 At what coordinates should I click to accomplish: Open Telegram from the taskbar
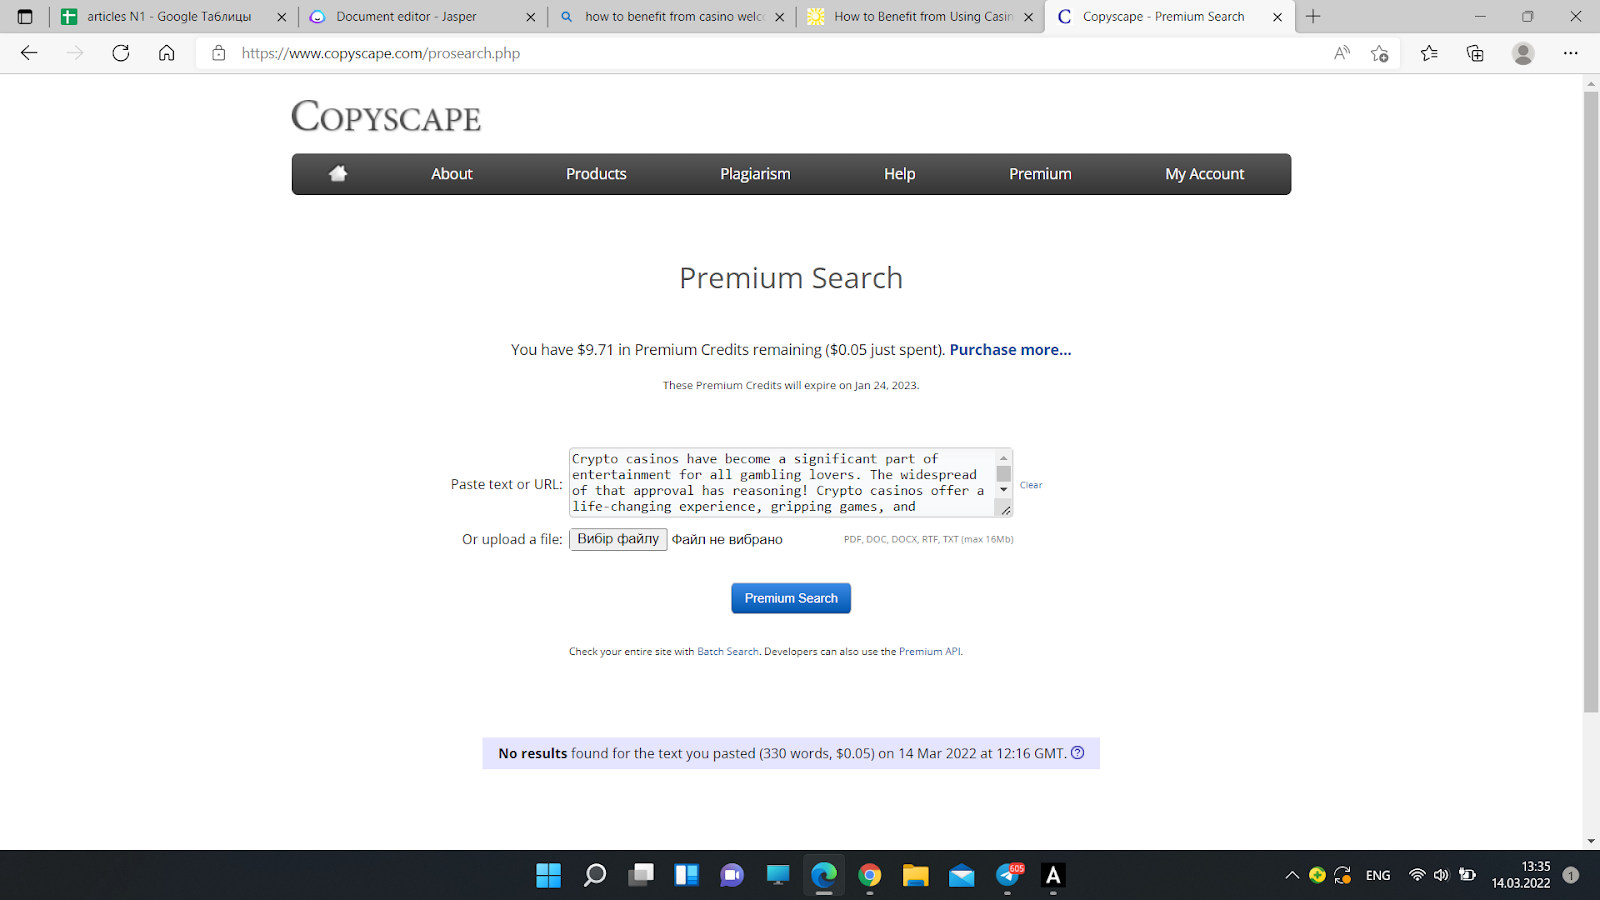[x=1008, y=875]
